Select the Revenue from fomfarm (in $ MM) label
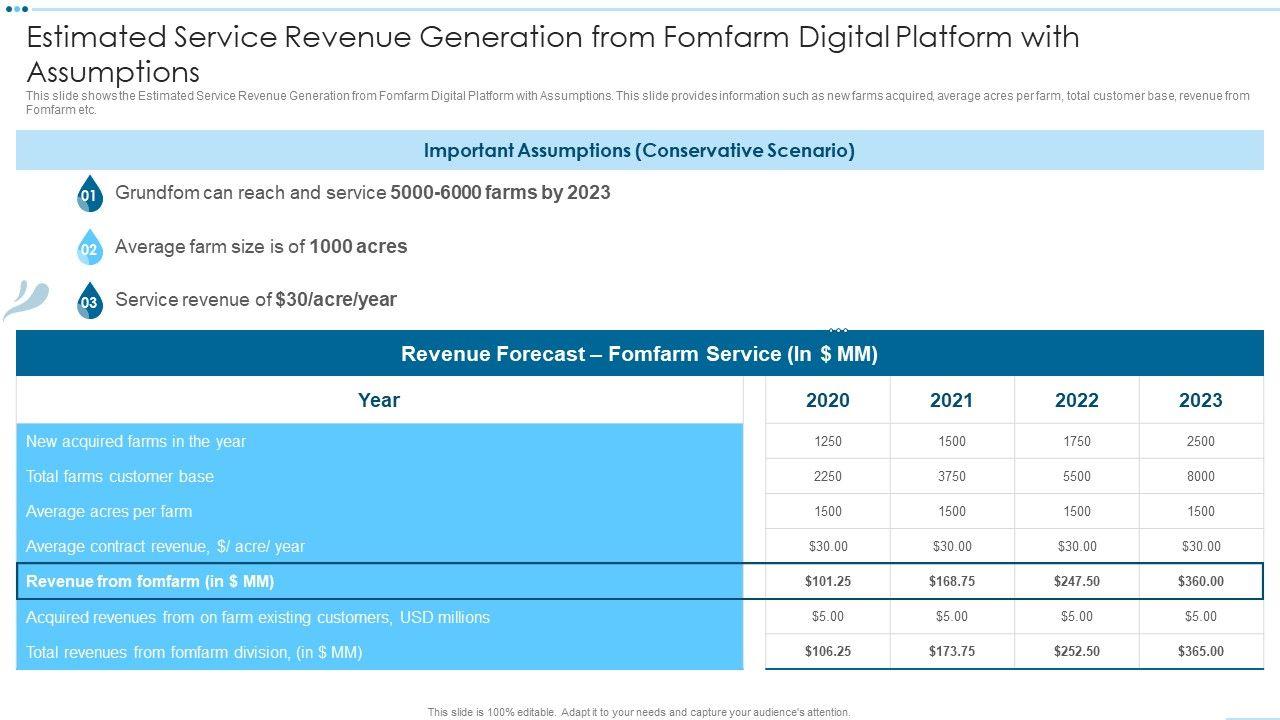The height and width of the screenshot is (720, 1280). [150, 581]
